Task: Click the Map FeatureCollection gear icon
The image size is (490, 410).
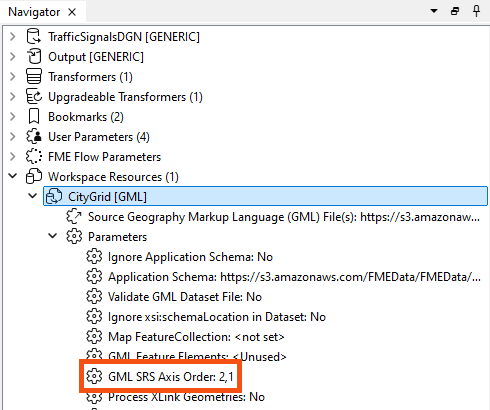Action: 94,337
